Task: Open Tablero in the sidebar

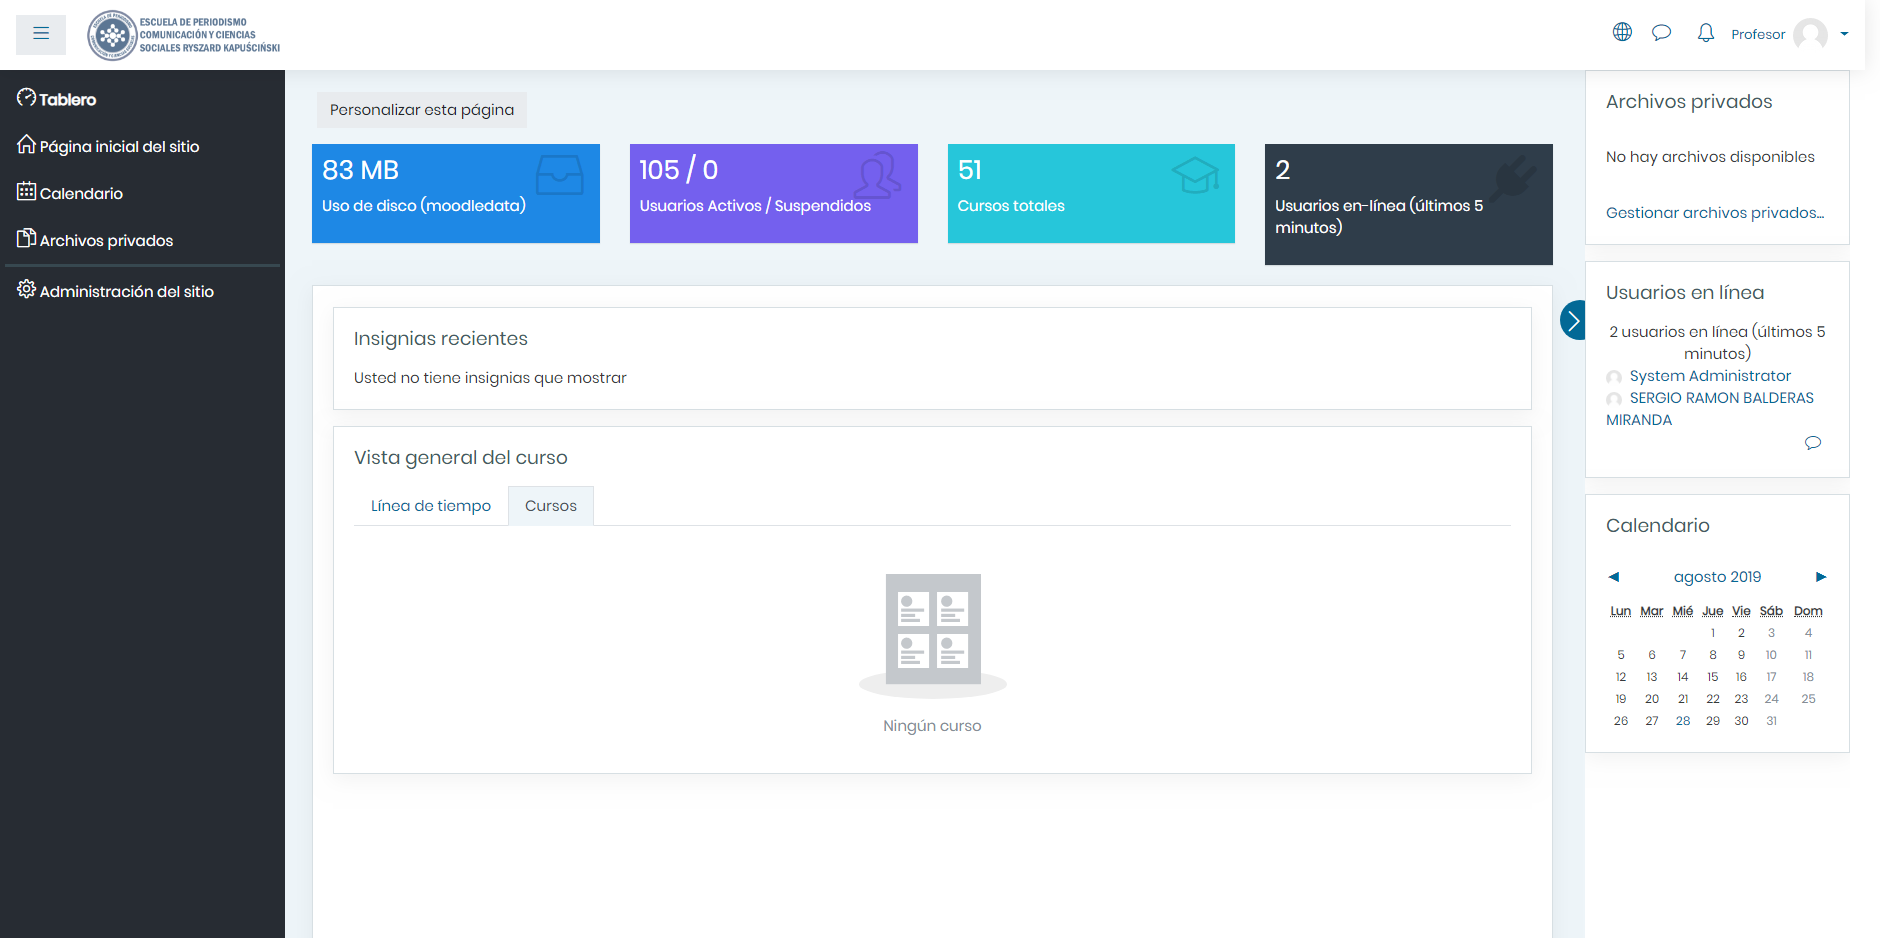Action: (67, 99)
